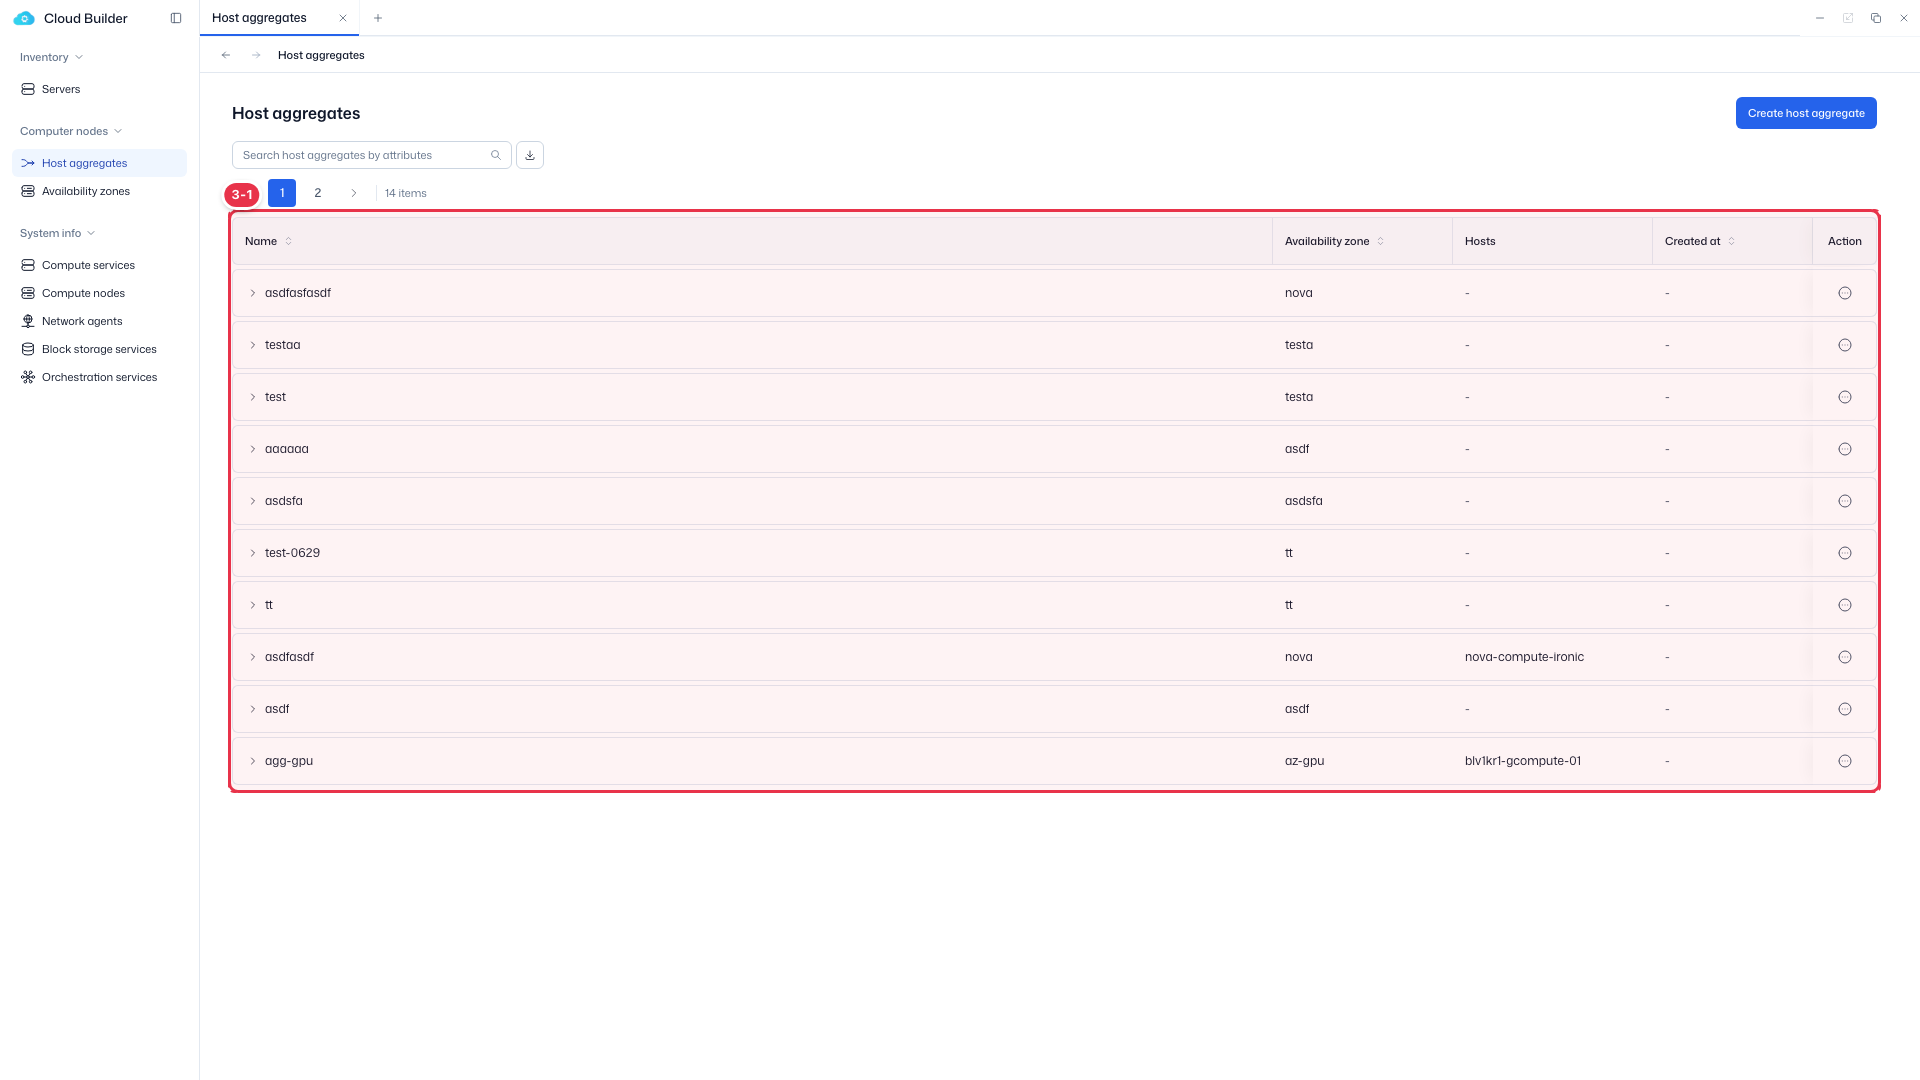
Task: Expand the agg-gpu row
Action: point(253,761)
